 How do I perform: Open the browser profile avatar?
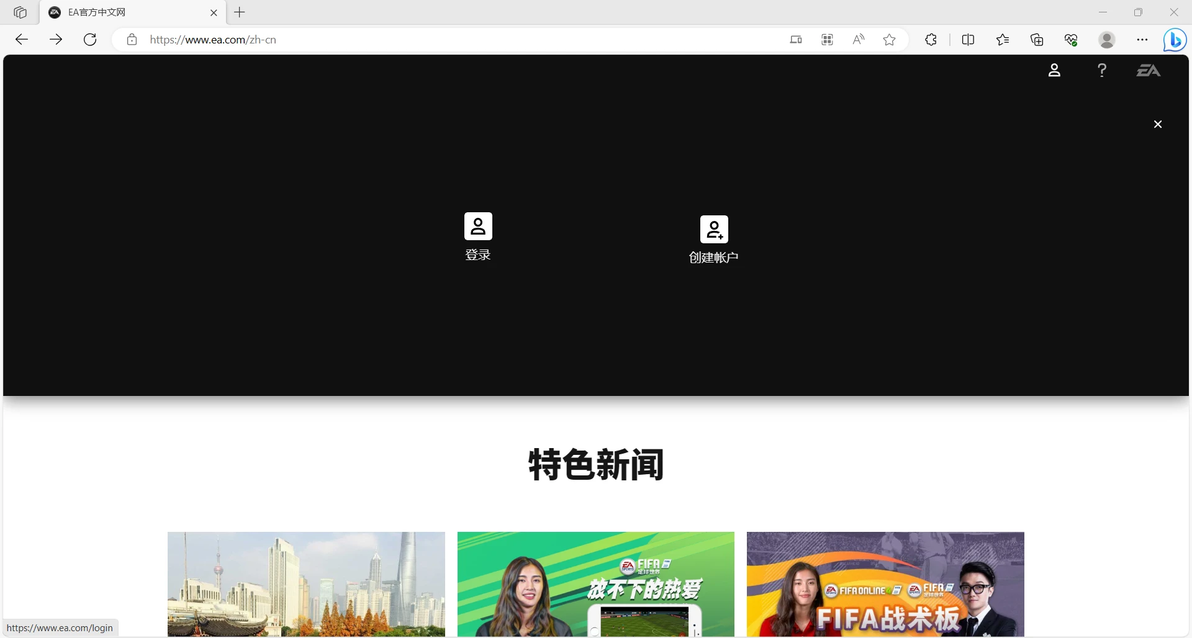[x=1107, y=40]
